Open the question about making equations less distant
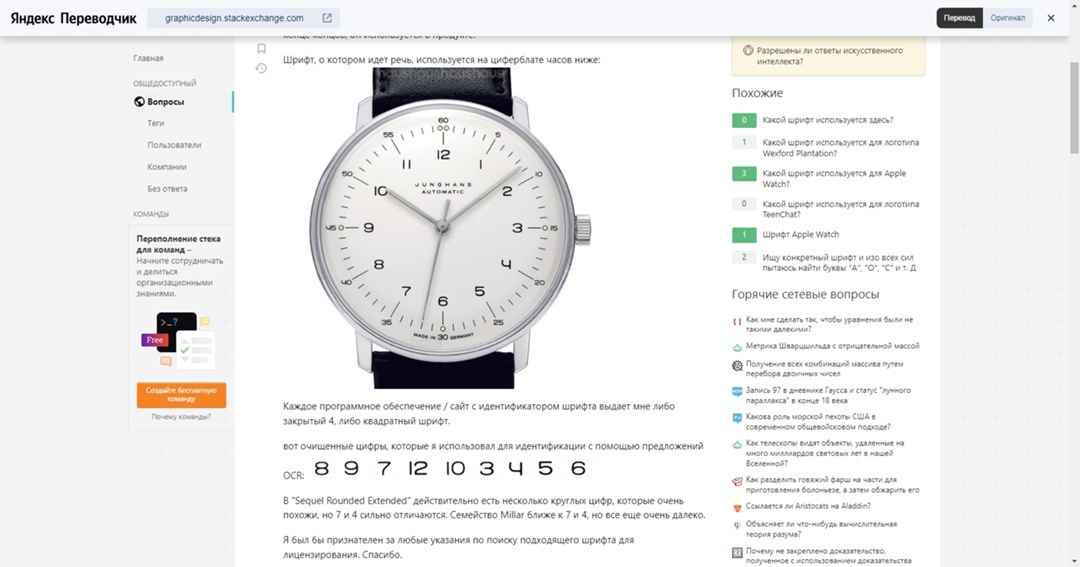This screenshot has height=567, width=1080. (x=829, y=324)
